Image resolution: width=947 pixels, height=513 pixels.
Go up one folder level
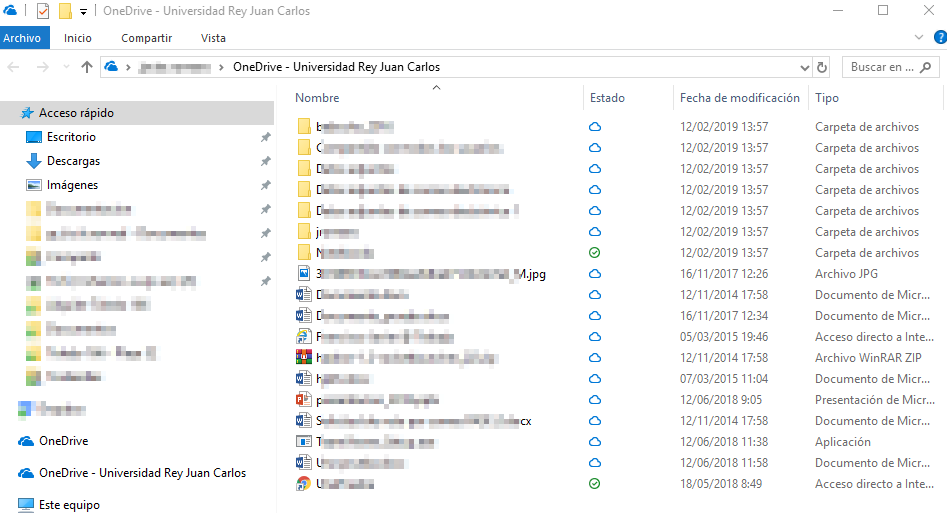[x=87, y=67]
